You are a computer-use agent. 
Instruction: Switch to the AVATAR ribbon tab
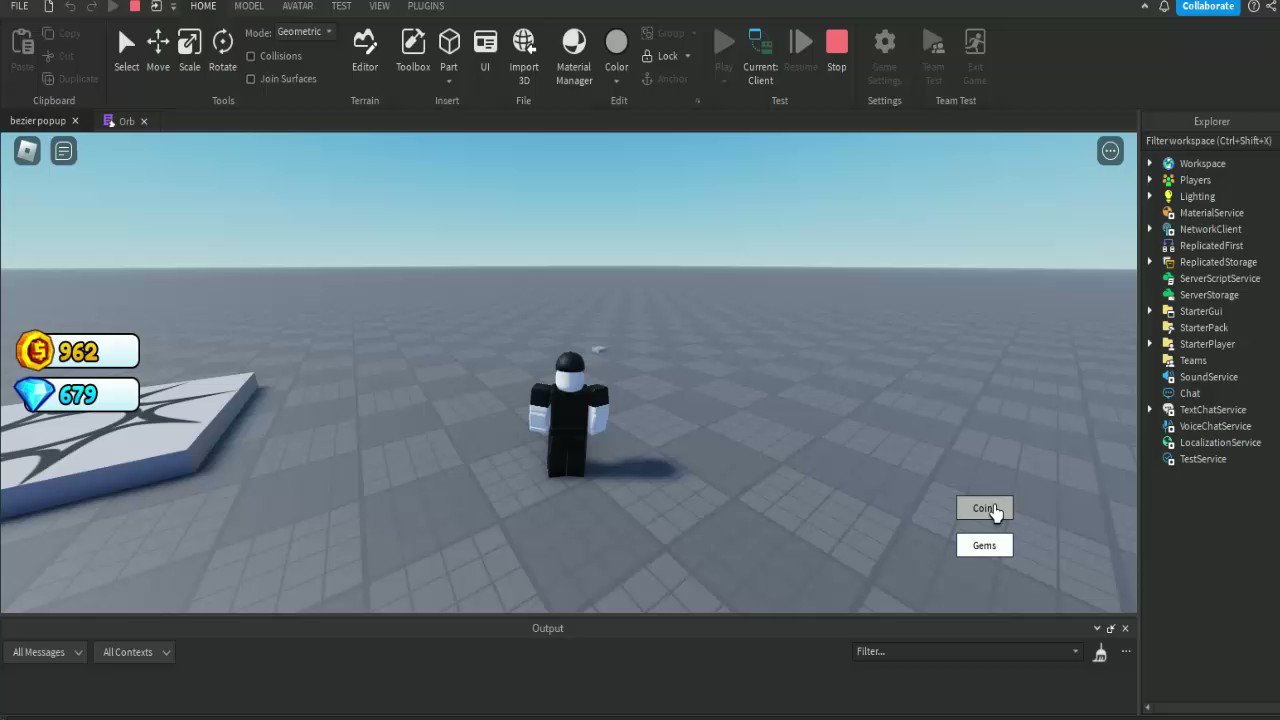pyautogui.click(x=298, y=6)
